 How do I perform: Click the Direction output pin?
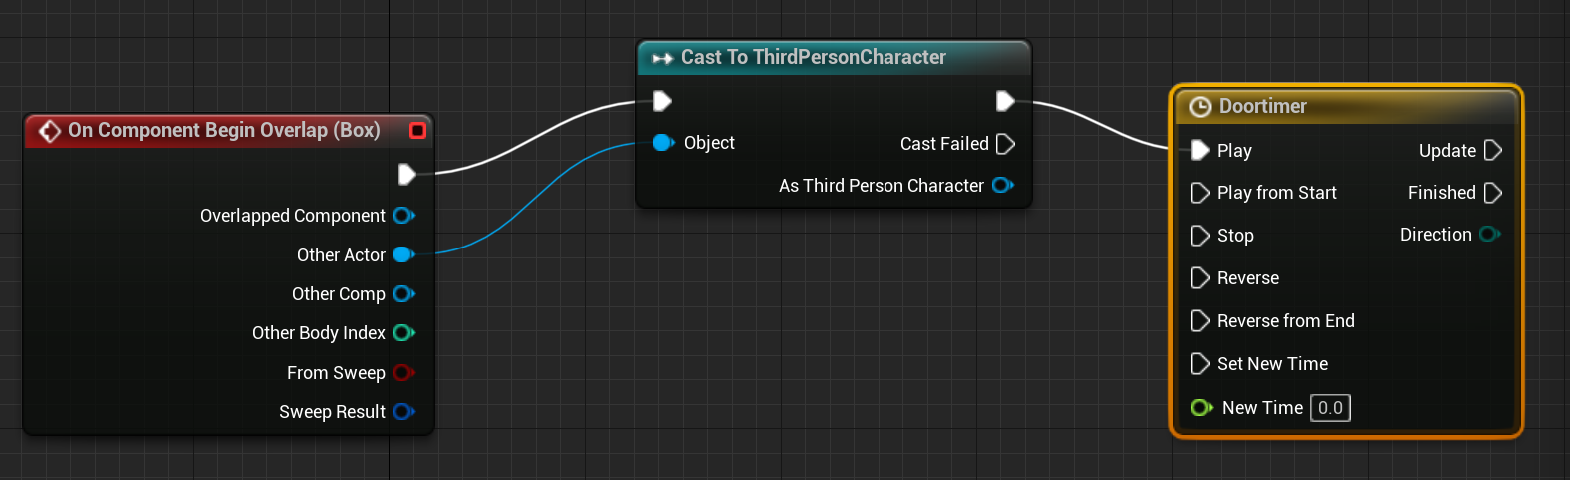[x=1490, y=235]
